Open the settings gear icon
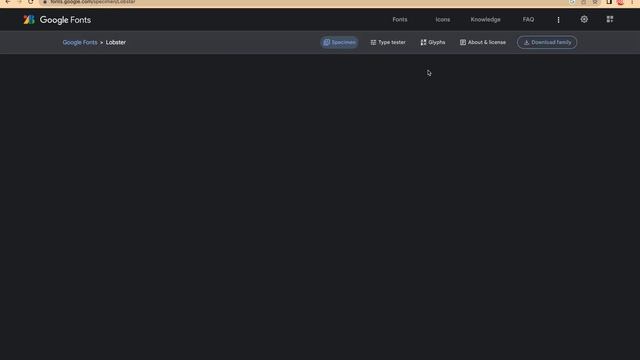 click(x=584, y=19)
